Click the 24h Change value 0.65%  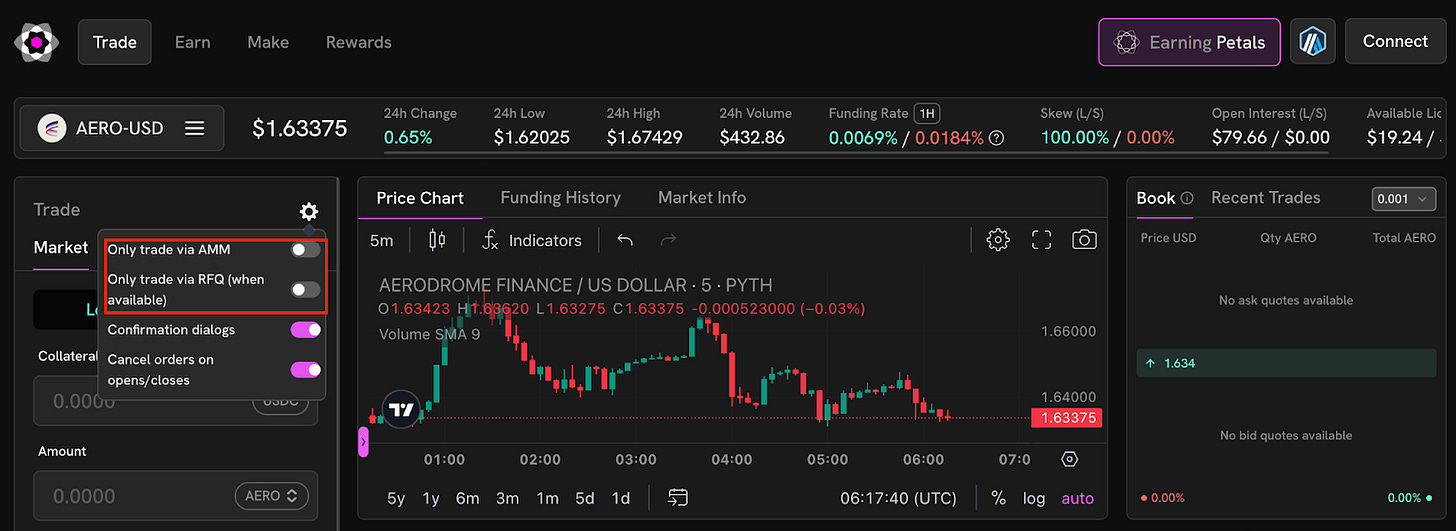(x=408, y=137)
